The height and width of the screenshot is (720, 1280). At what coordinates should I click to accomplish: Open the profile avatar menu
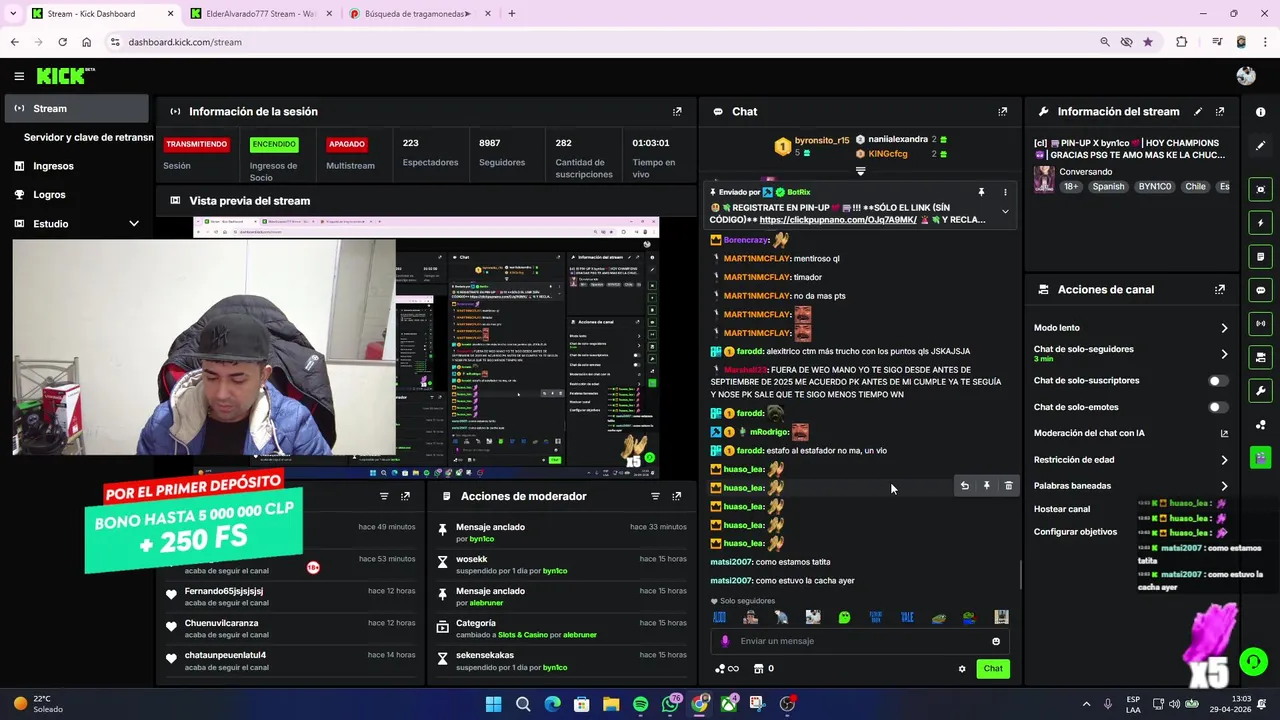coord(1246,76)
